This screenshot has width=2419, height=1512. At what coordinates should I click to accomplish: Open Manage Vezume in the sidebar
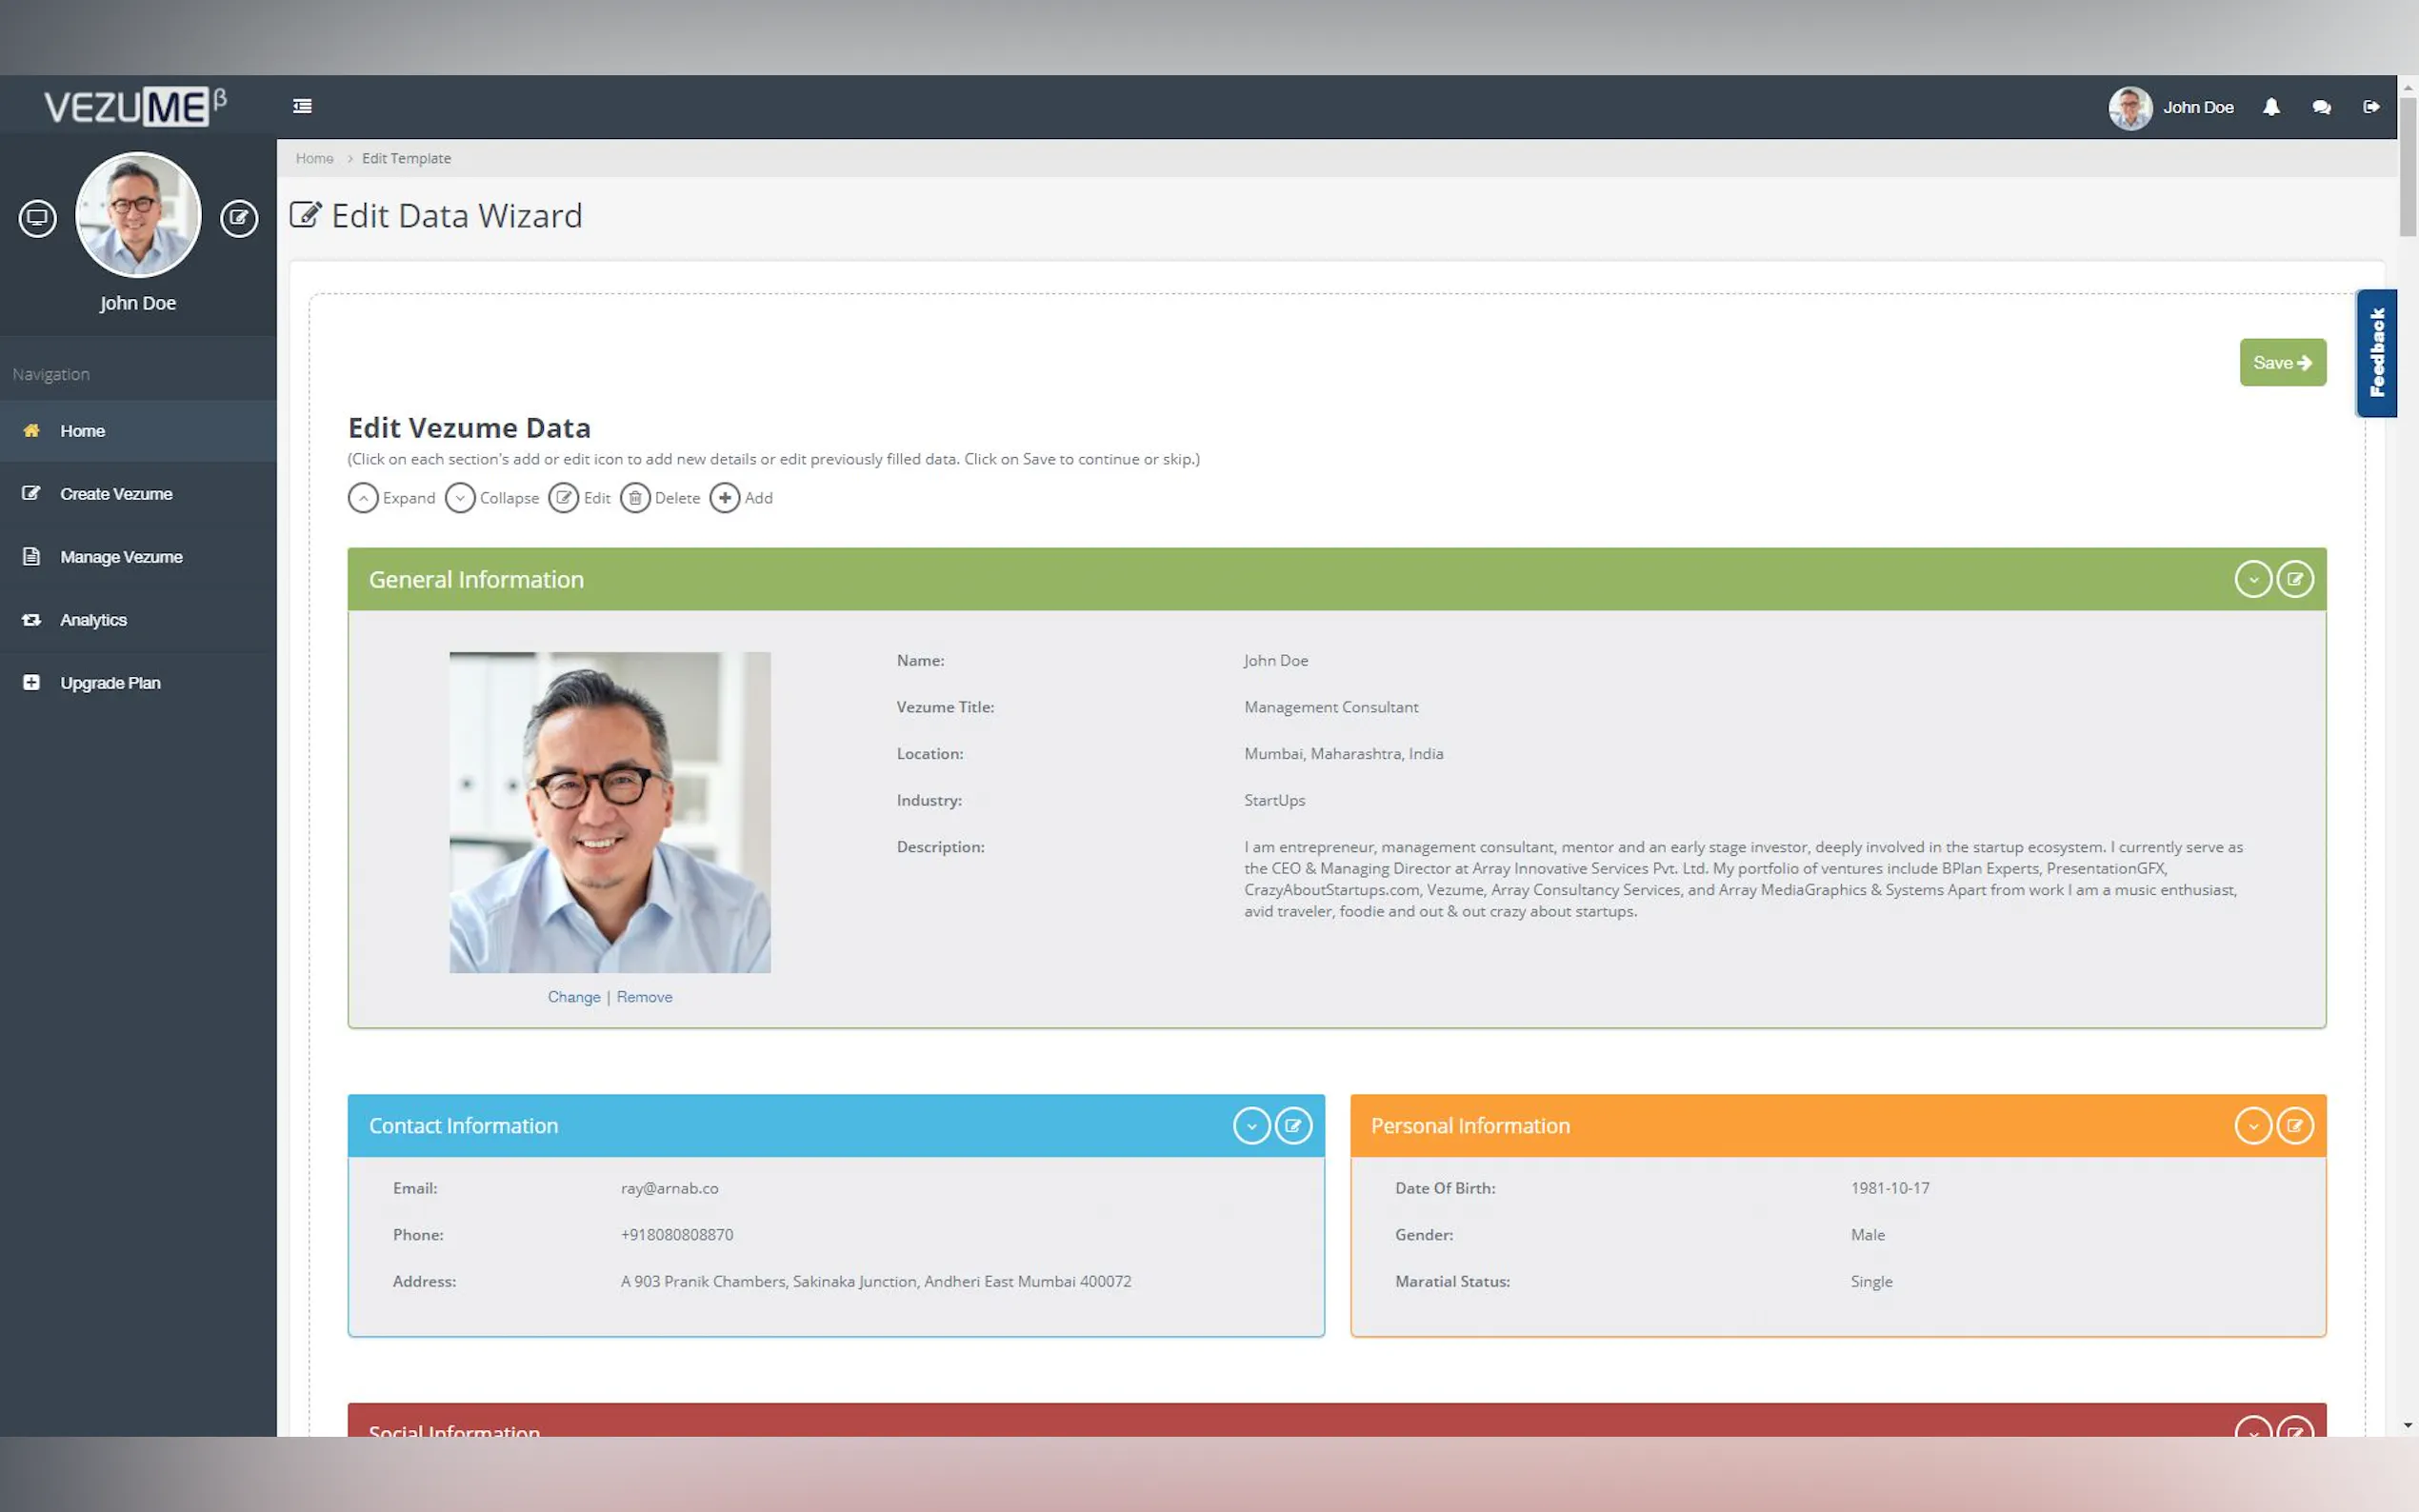click(138, 557)
